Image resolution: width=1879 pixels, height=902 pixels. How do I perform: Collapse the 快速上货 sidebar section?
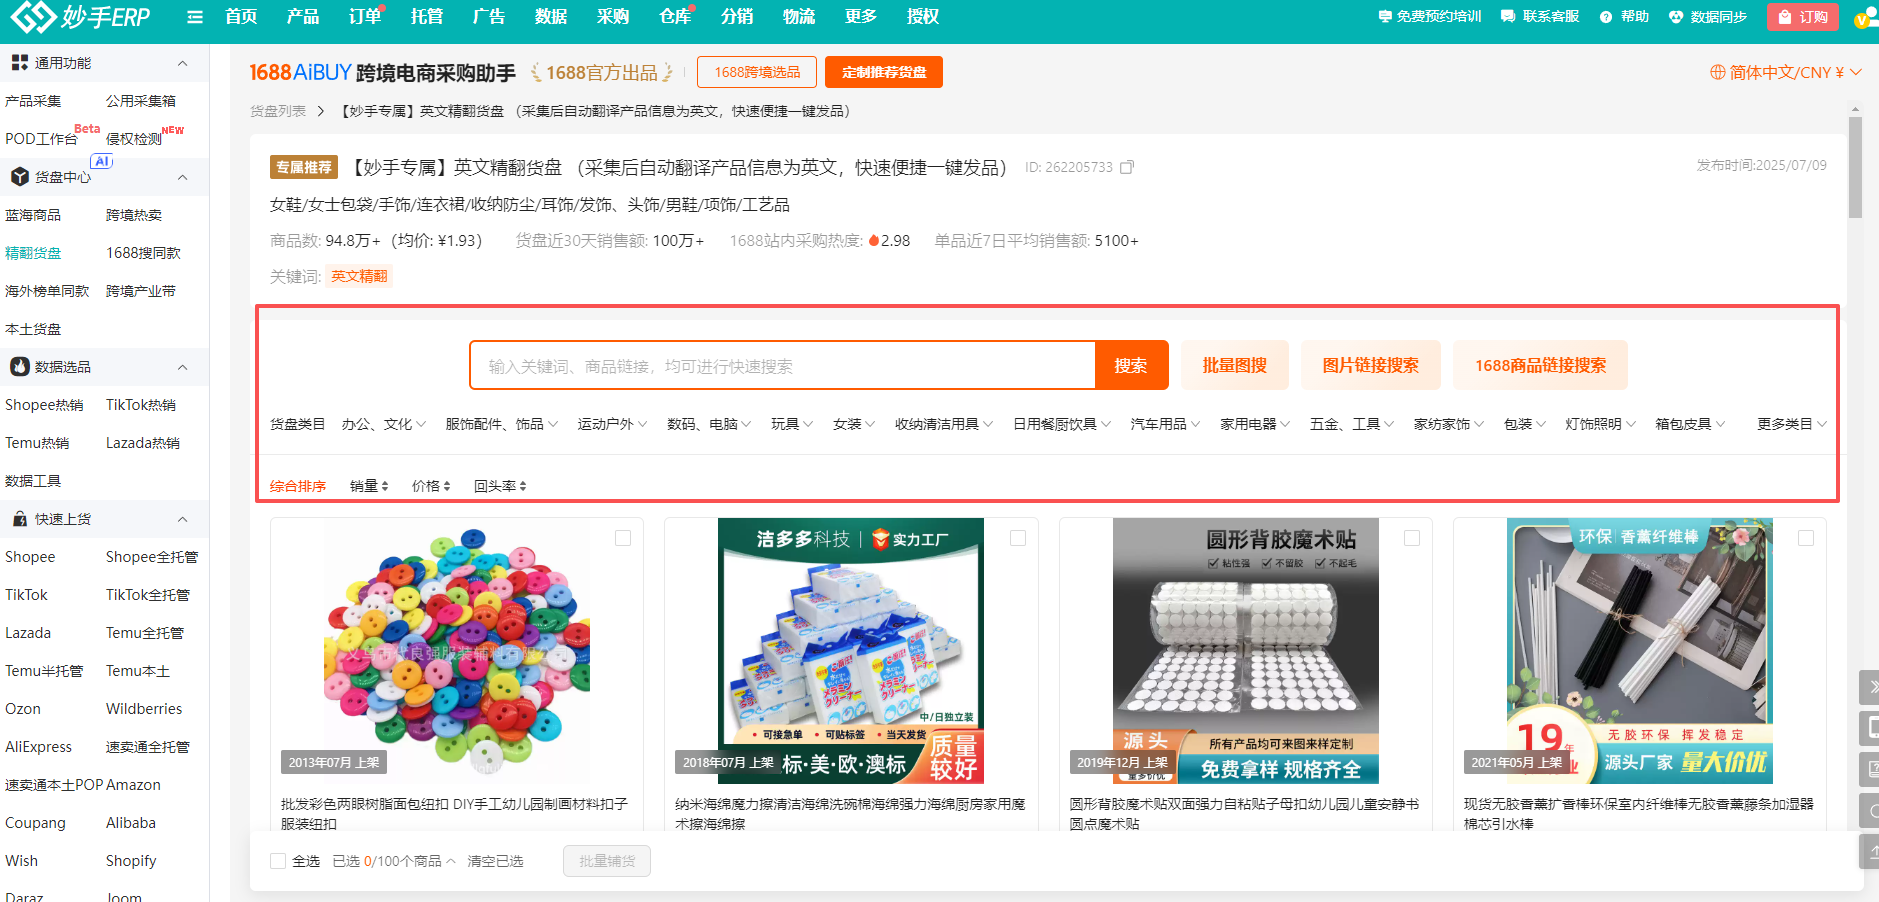(x=182, y=519)
